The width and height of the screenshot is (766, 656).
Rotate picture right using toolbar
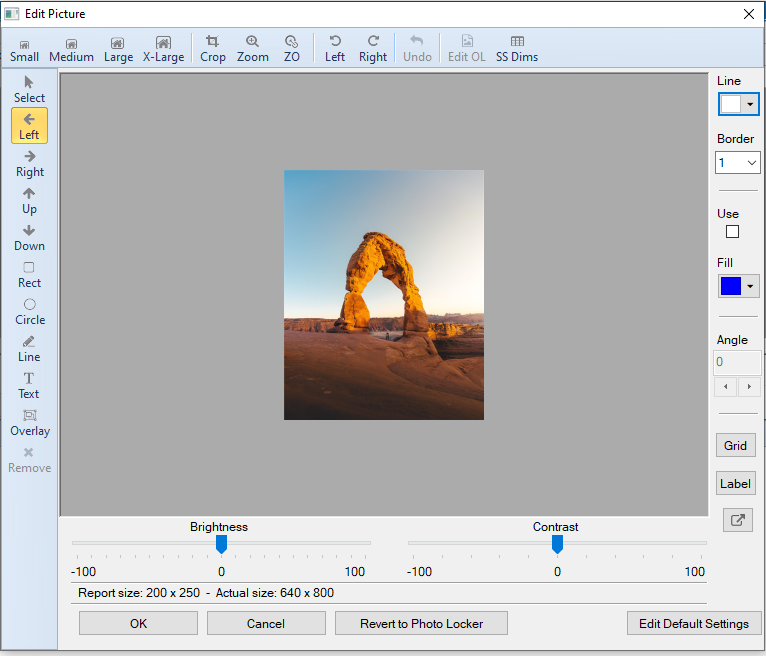click(x=373, y=49)
